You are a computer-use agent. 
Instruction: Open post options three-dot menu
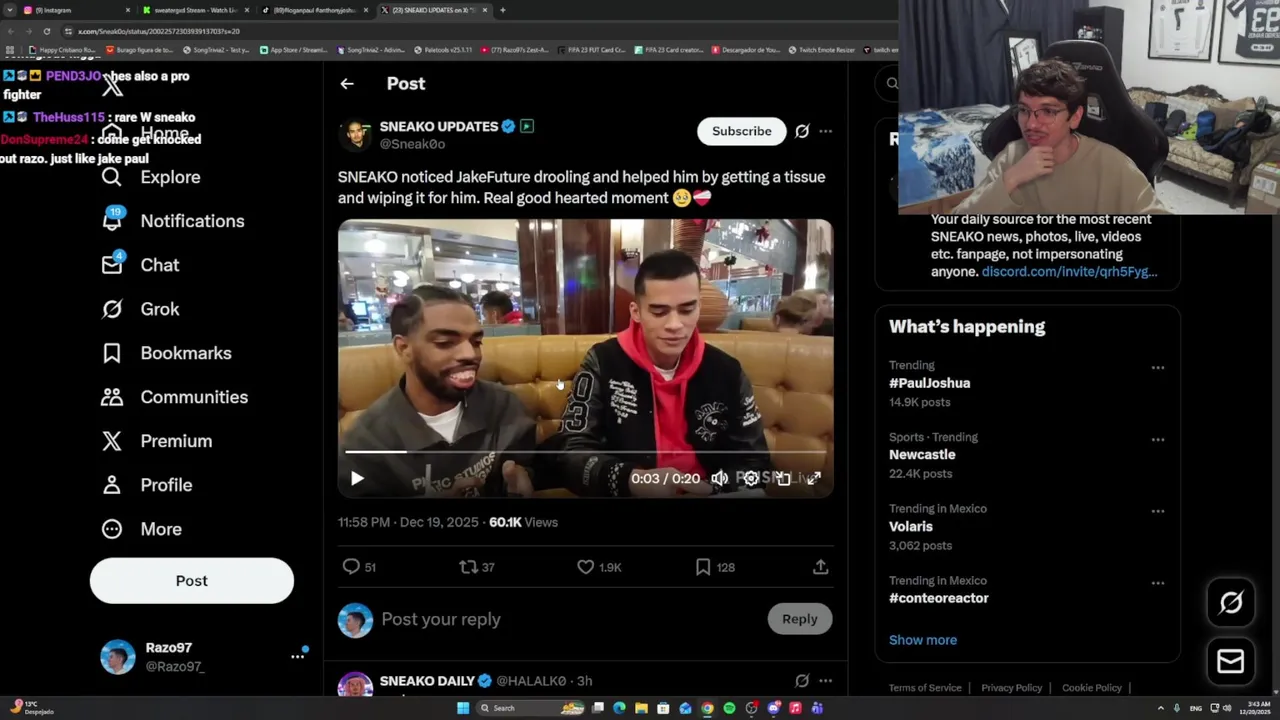(x=825, y=131)
